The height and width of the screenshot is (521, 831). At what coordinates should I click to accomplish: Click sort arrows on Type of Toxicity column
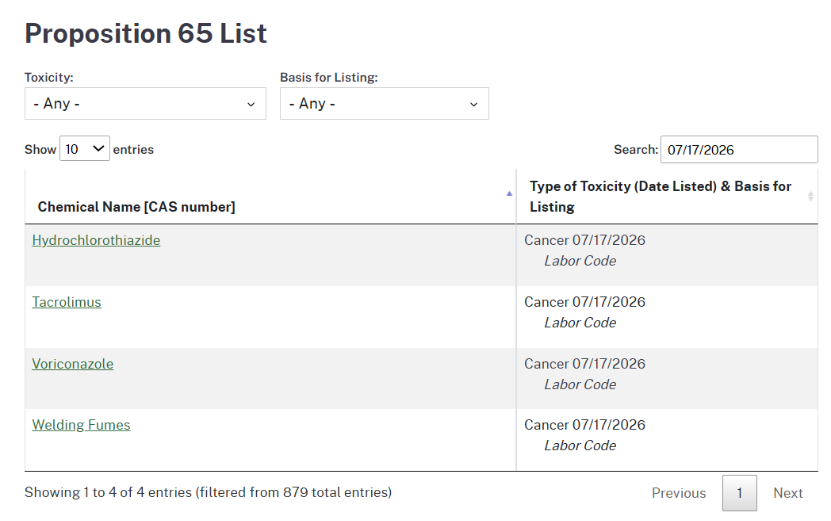coord(810,197)
